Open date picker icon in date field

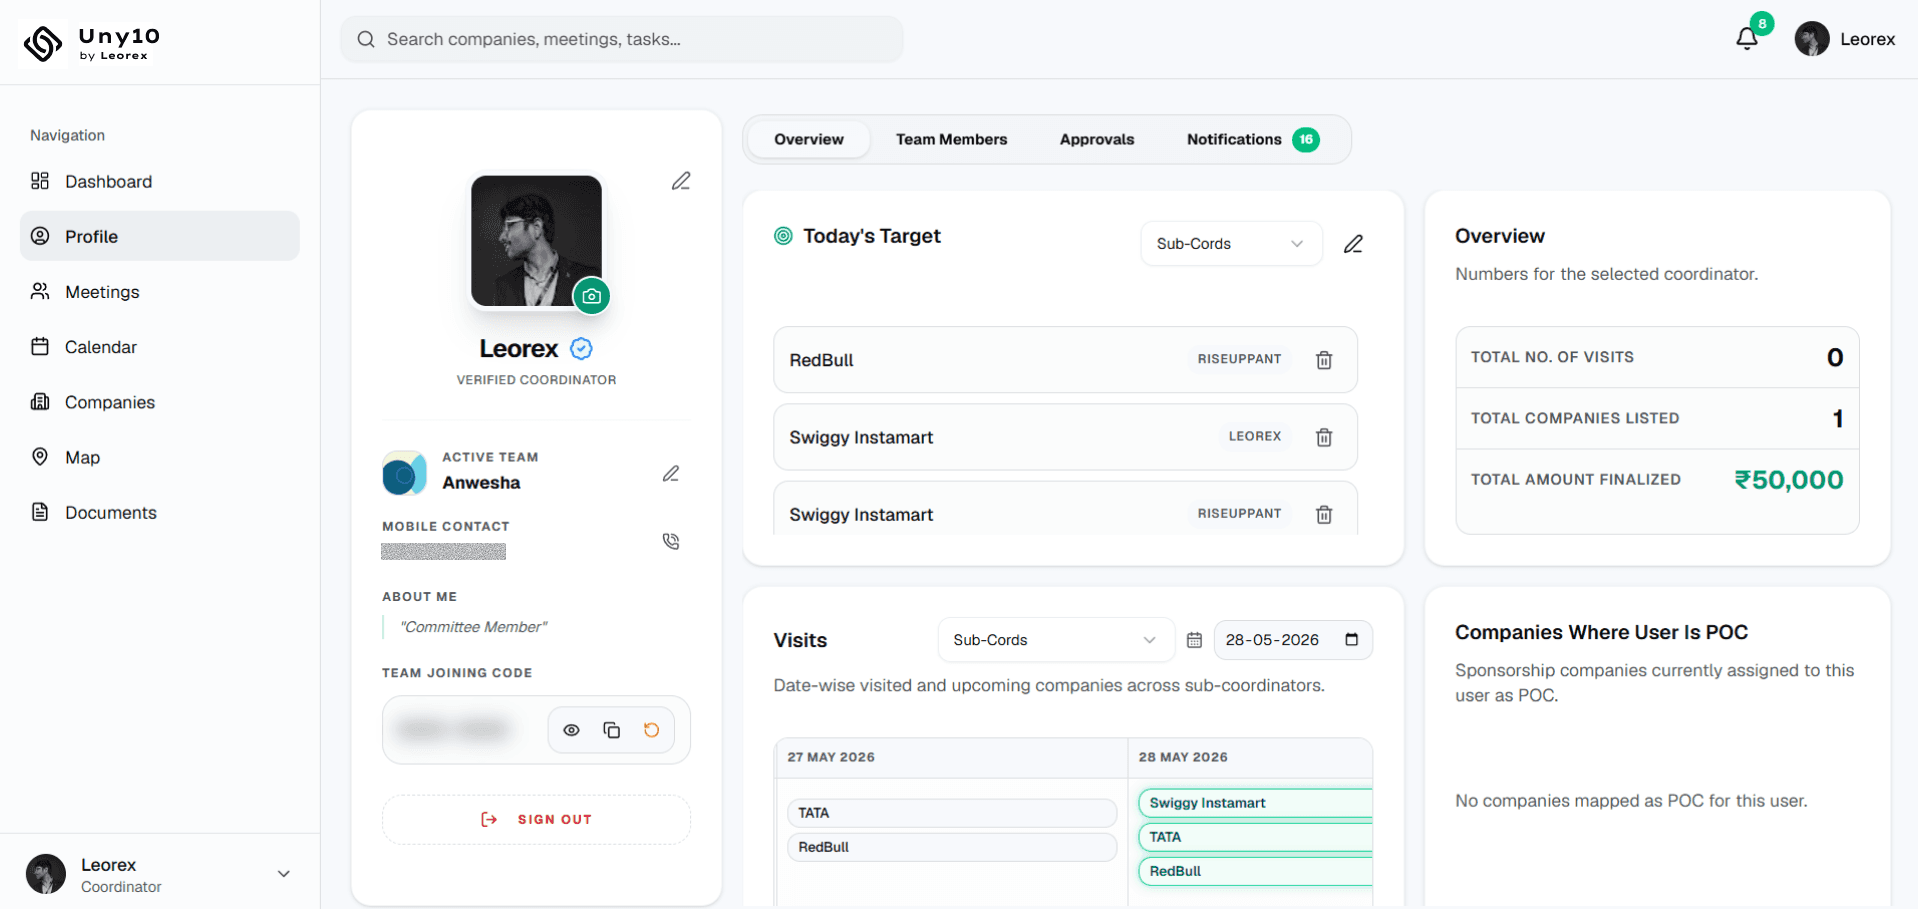coord(1352,640)
